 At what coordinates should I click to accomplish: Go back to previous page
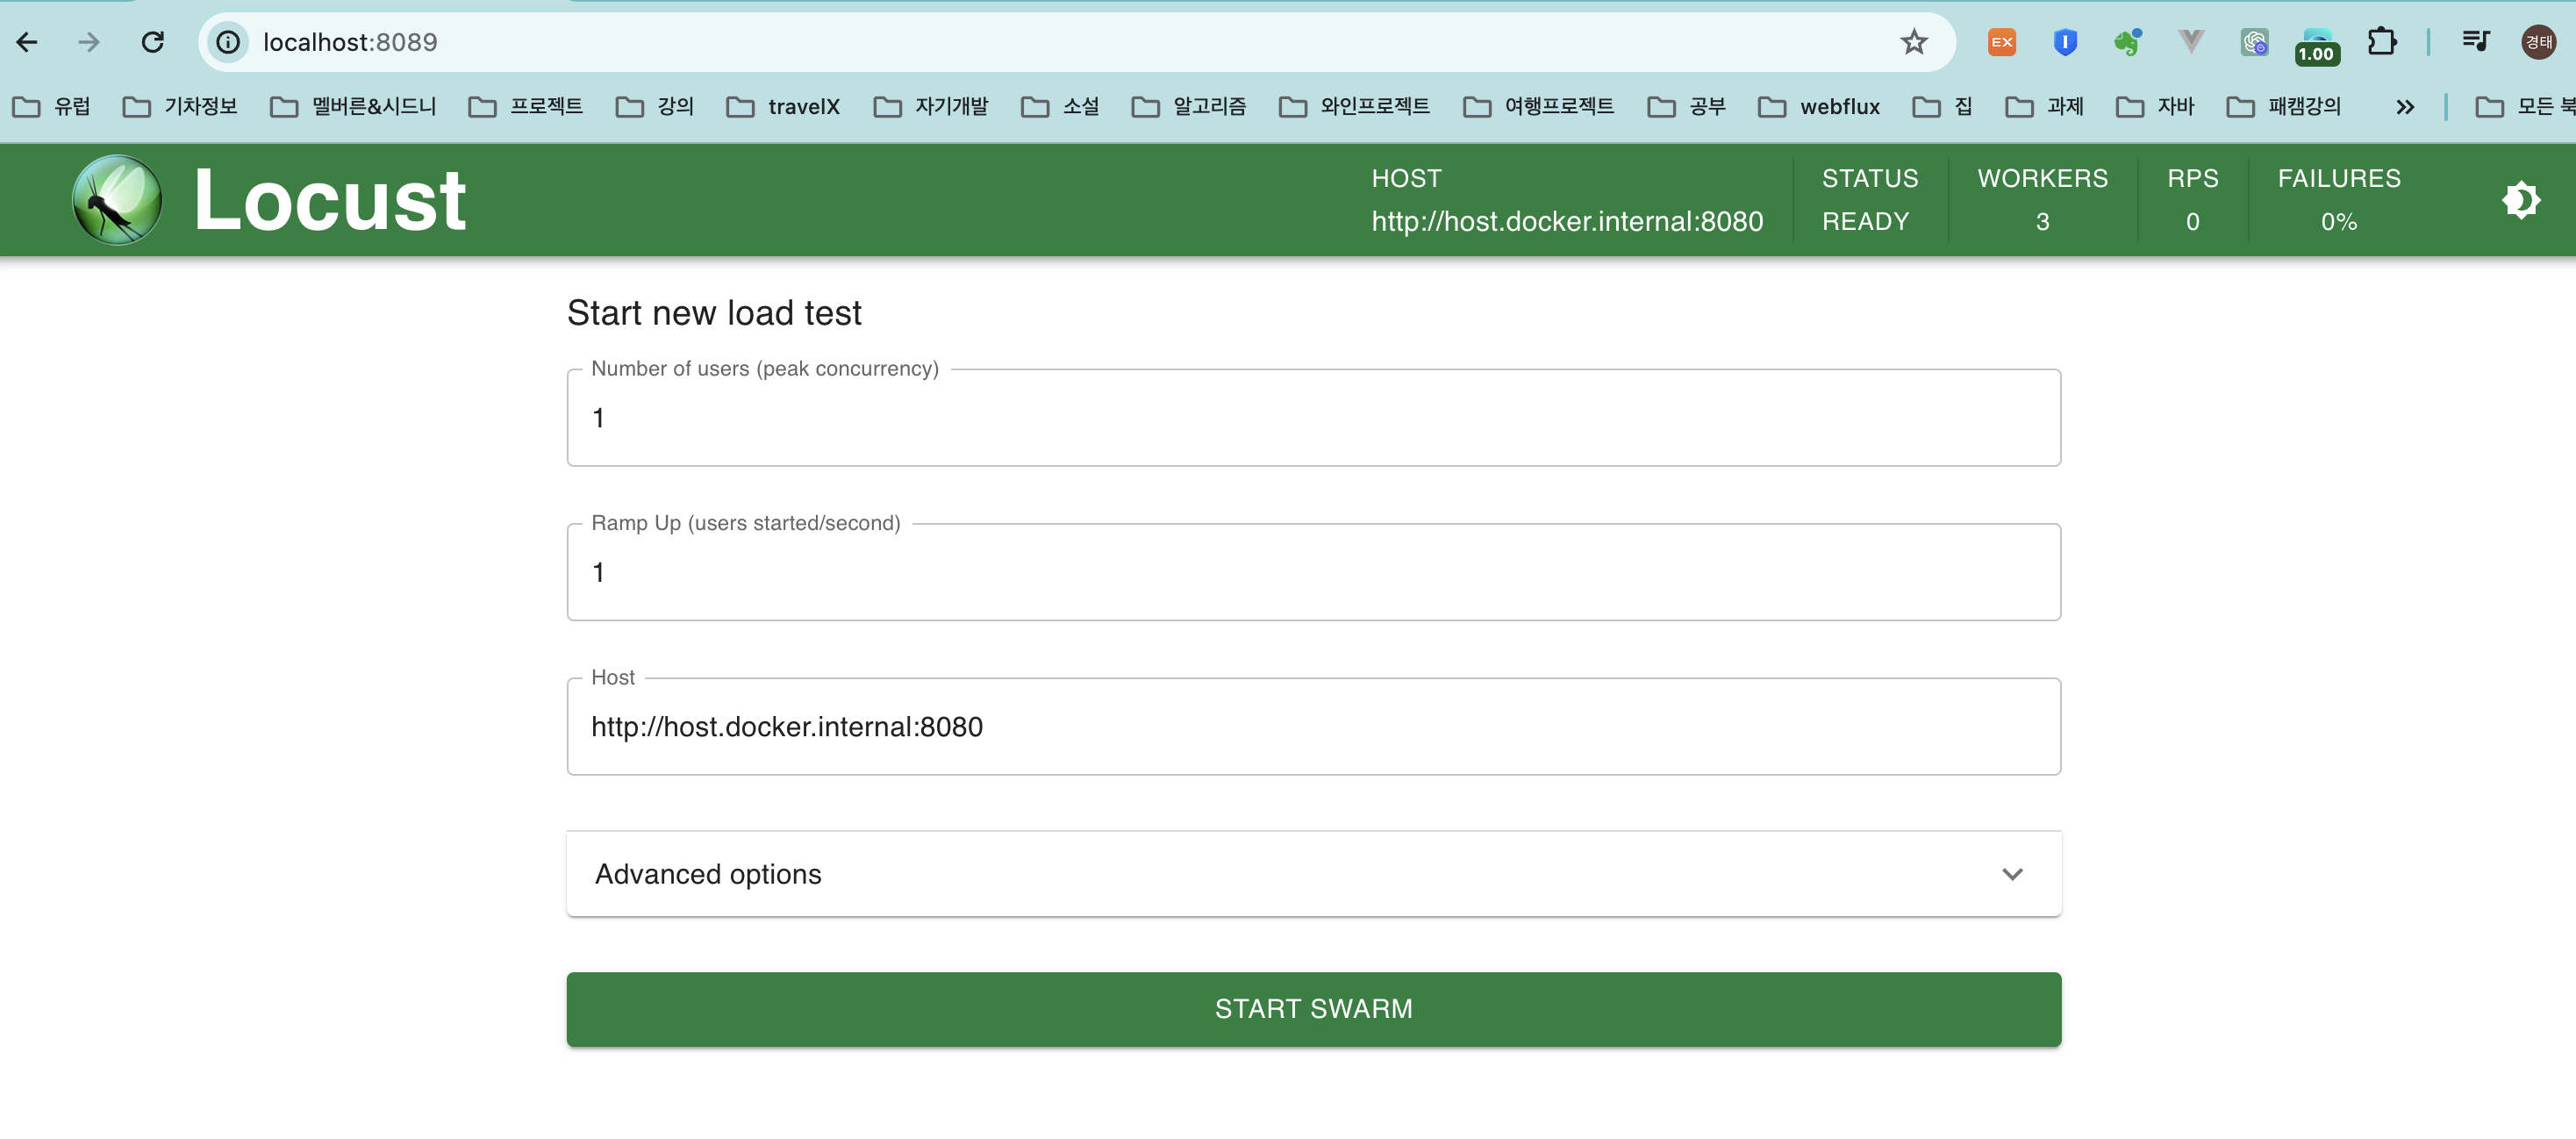pos(27,42)
